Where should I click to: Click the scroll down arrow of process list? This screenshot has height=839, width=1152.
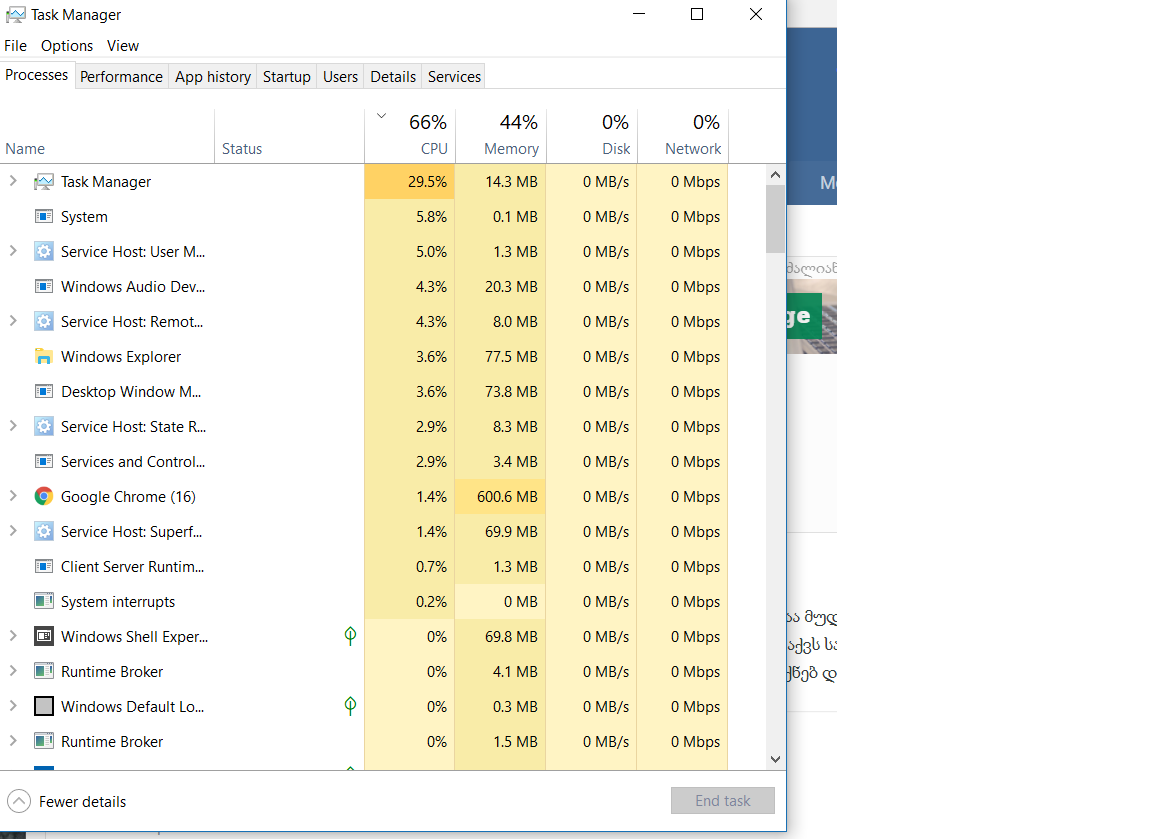point(775,759)
